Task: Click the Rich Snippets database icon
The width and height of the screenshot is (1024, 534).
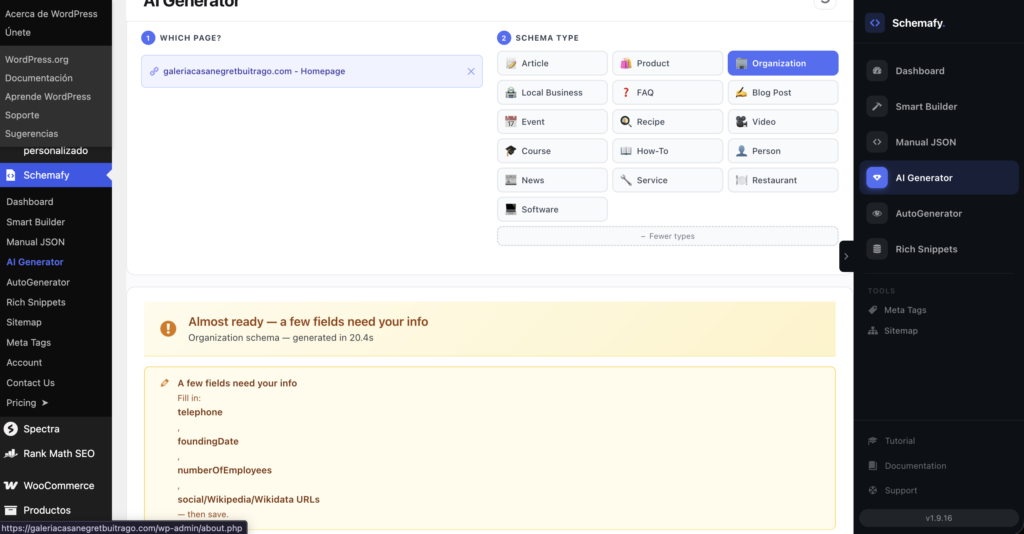Action: (877, 249)
